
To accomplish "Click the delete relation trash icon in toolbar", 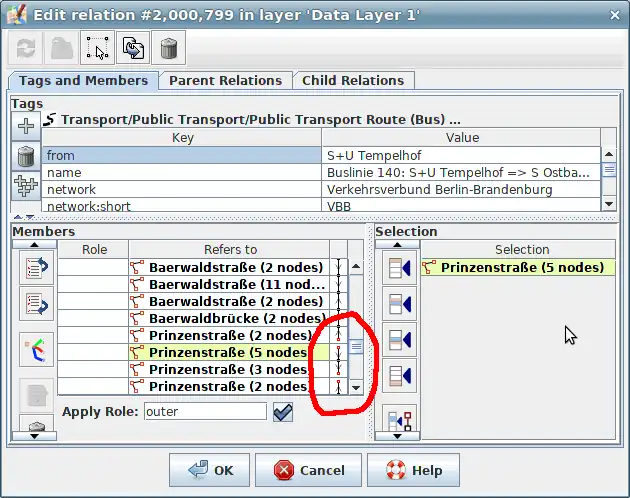I will (x=169, y=47).
